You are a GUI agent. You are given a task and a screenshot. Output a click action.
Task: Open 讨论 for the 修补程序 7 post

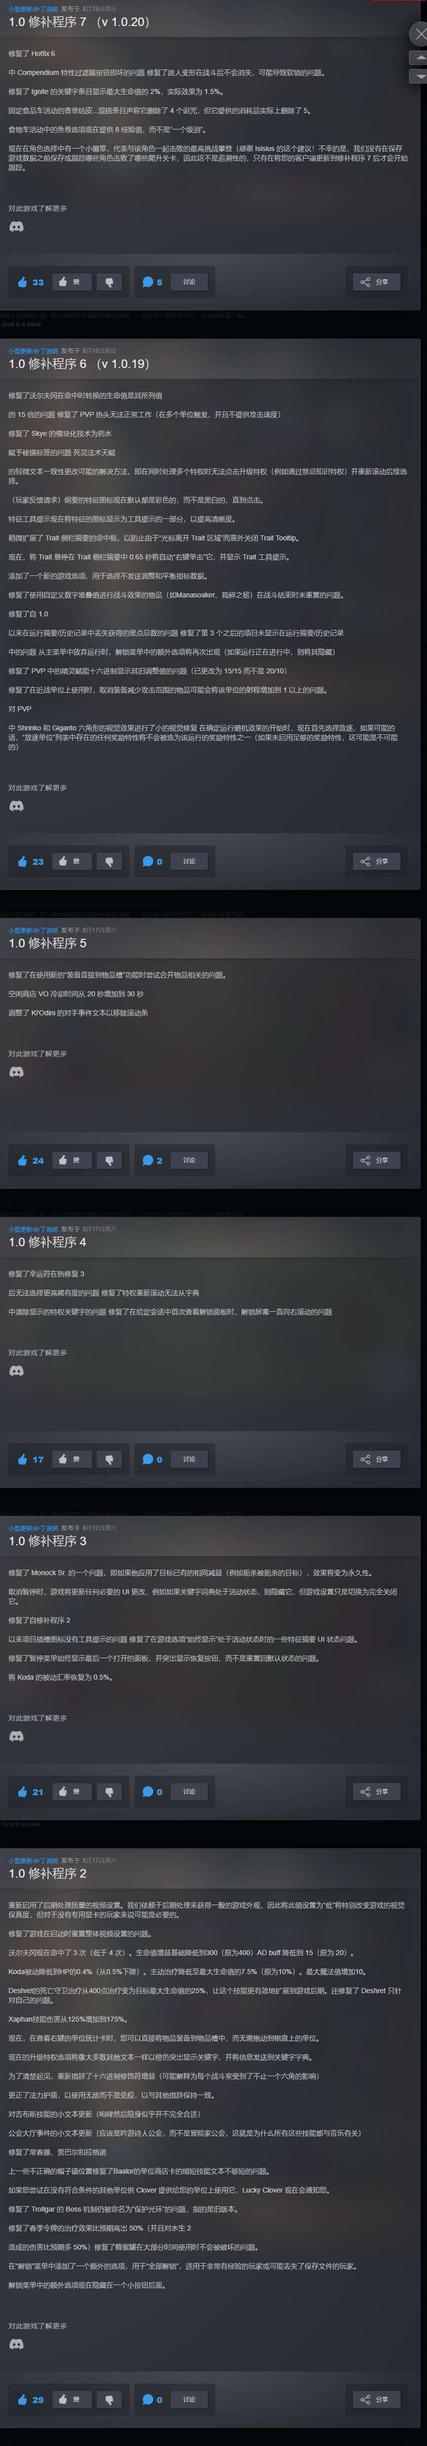188,282
